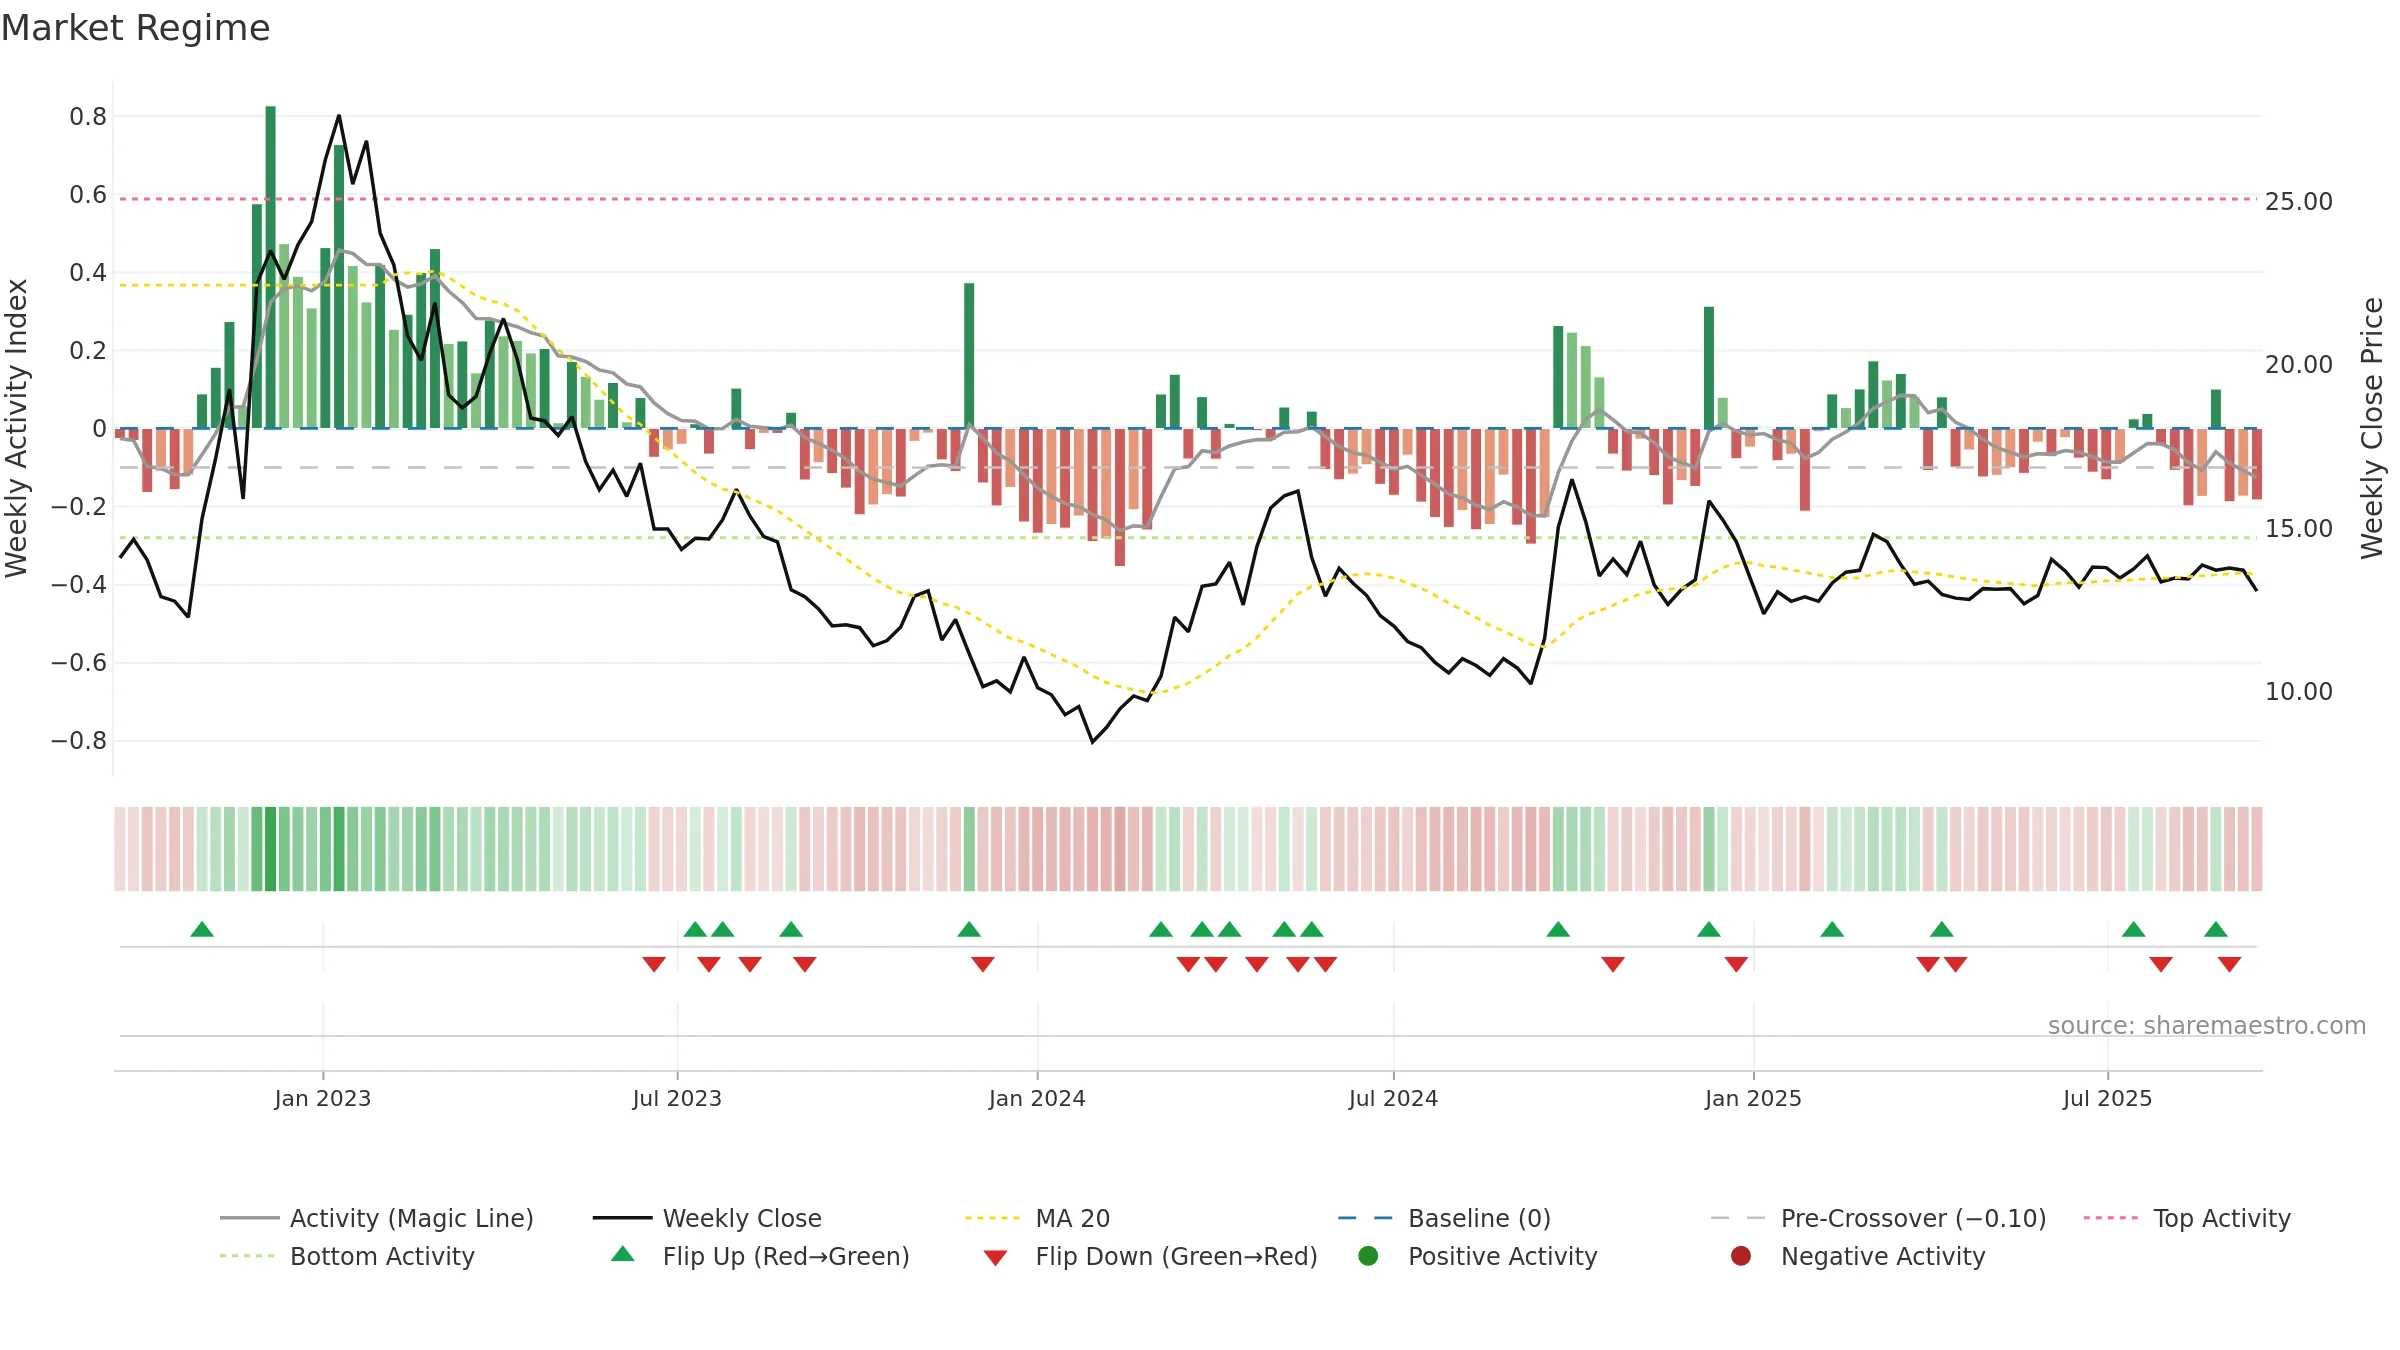The height and width of the screenshot is (1350, 2400).
Task: Click the '0.8' activity axis label
Action: point(88,117)
